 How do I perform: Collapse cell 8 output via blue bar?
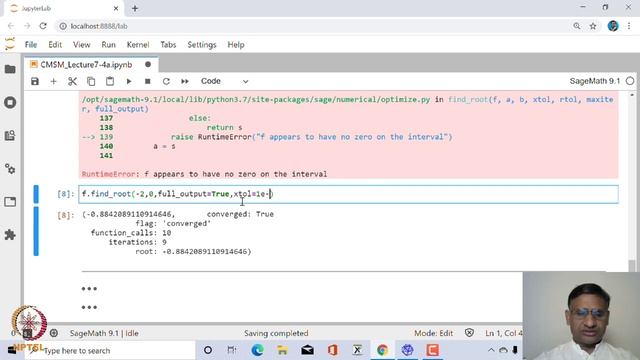point(36,231)
